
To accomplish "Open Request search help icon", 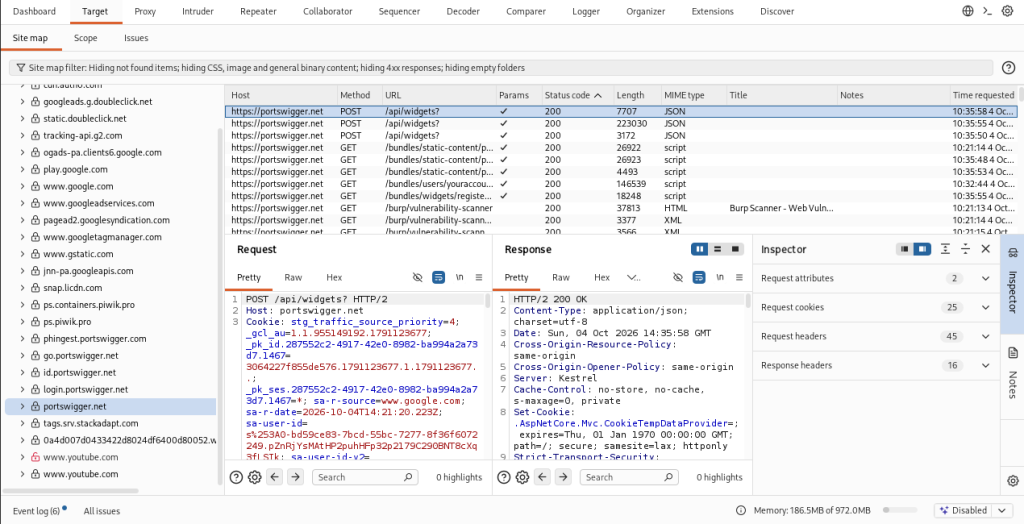I will coord(236,477).
